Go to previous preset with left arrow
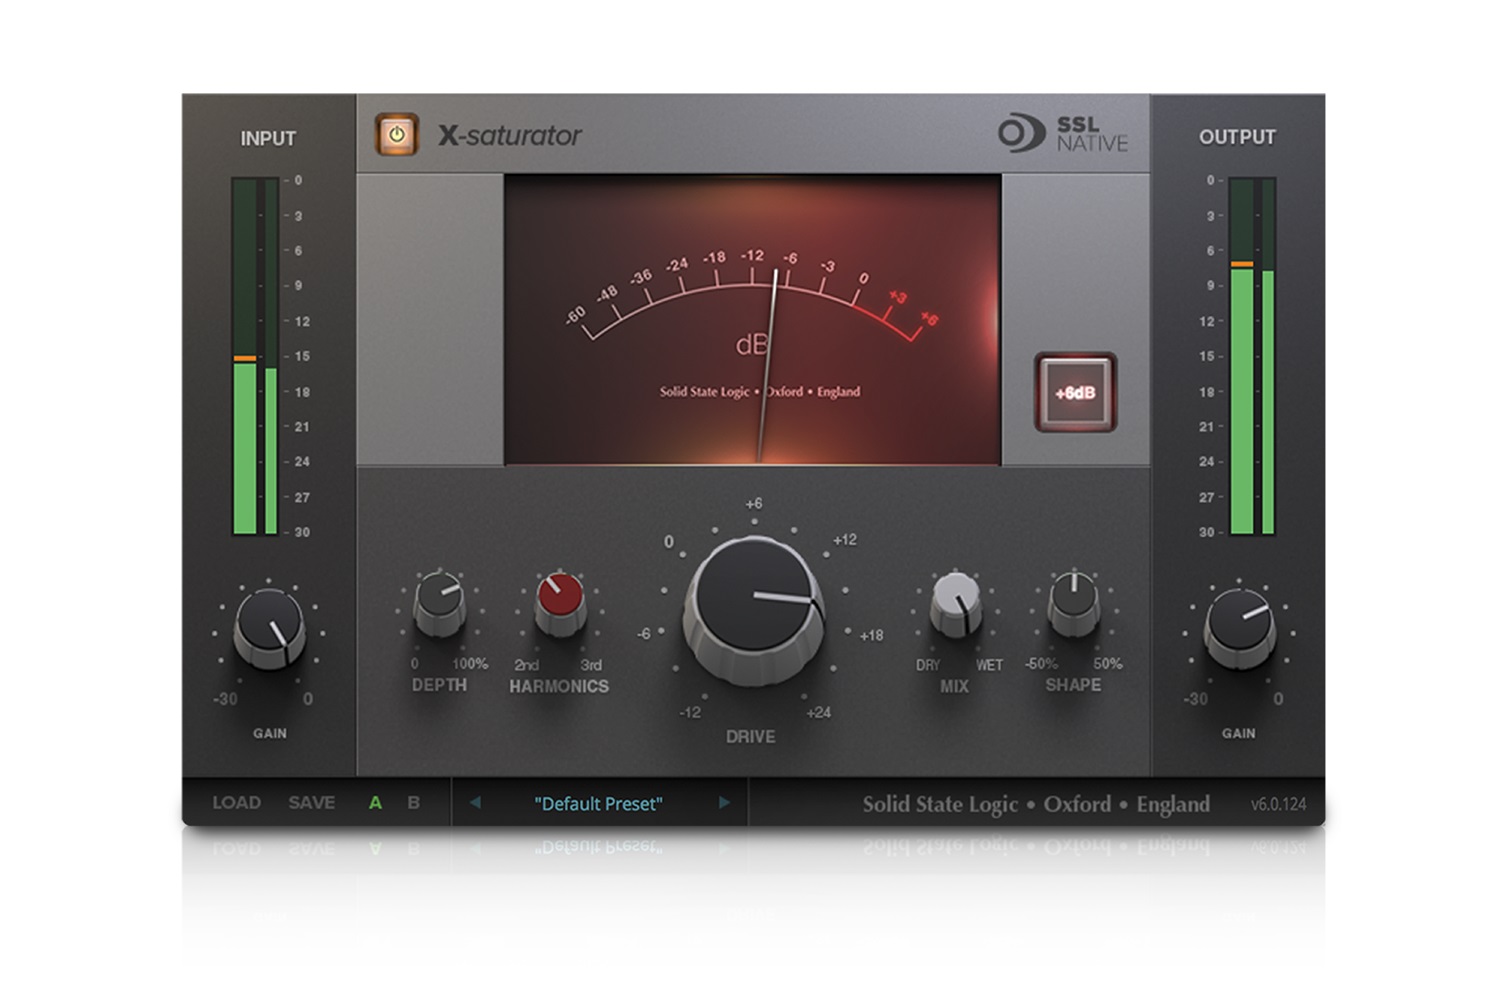The width and height of the screenshot is (1500, 1000). (x=475, y=803)
